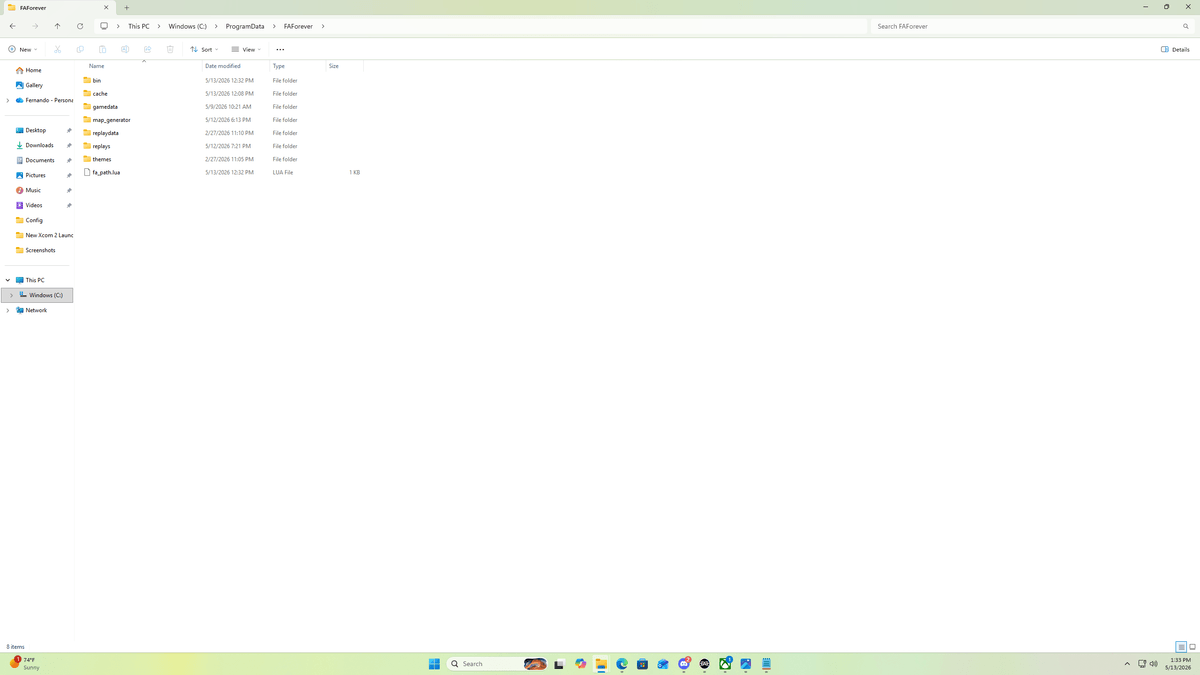Click the Rename icon in toolbar
The image size is (1200, 675).
point(125,49)
